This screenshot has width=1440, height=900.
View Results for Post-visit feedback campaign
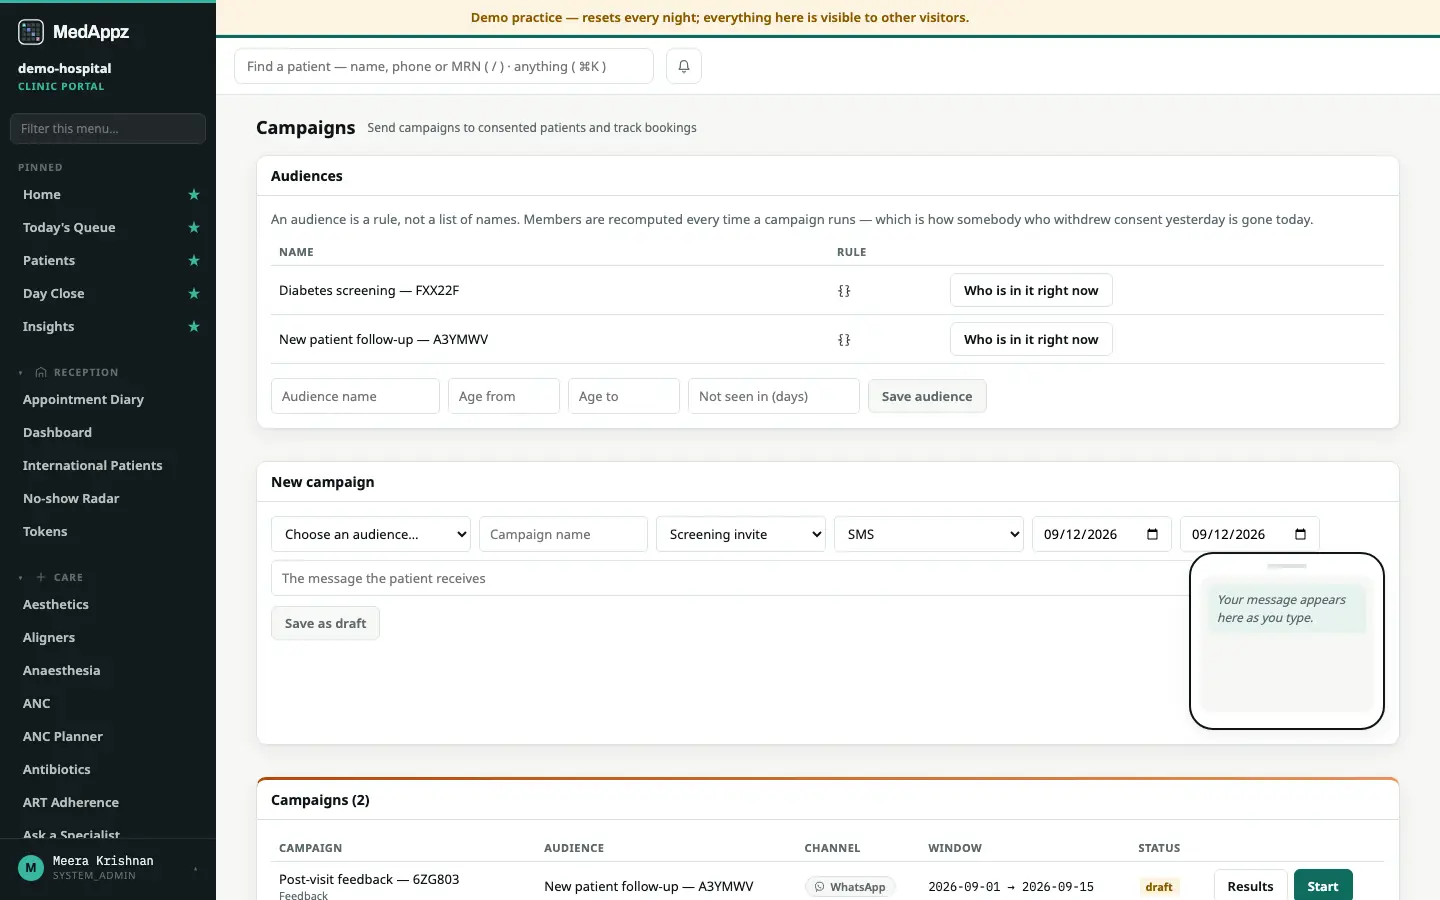(x=1250, y=887)
